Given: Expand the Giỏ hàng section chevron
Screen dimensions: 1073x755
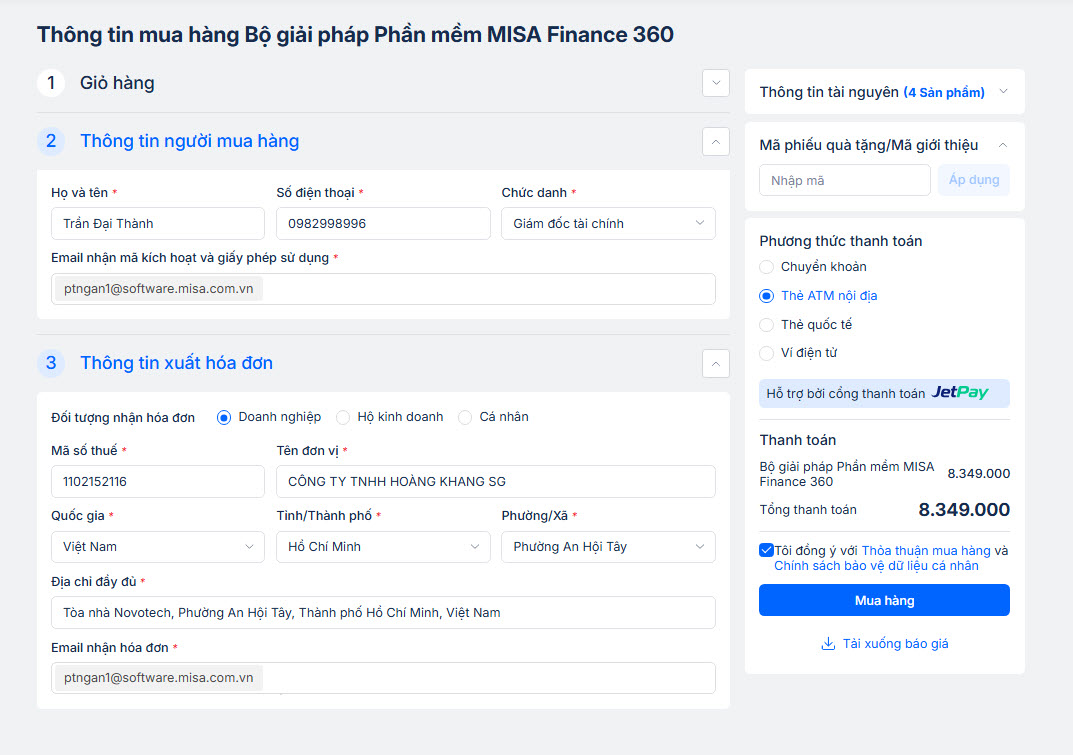Looking at the screenshot, I should (x=715, y=83).
